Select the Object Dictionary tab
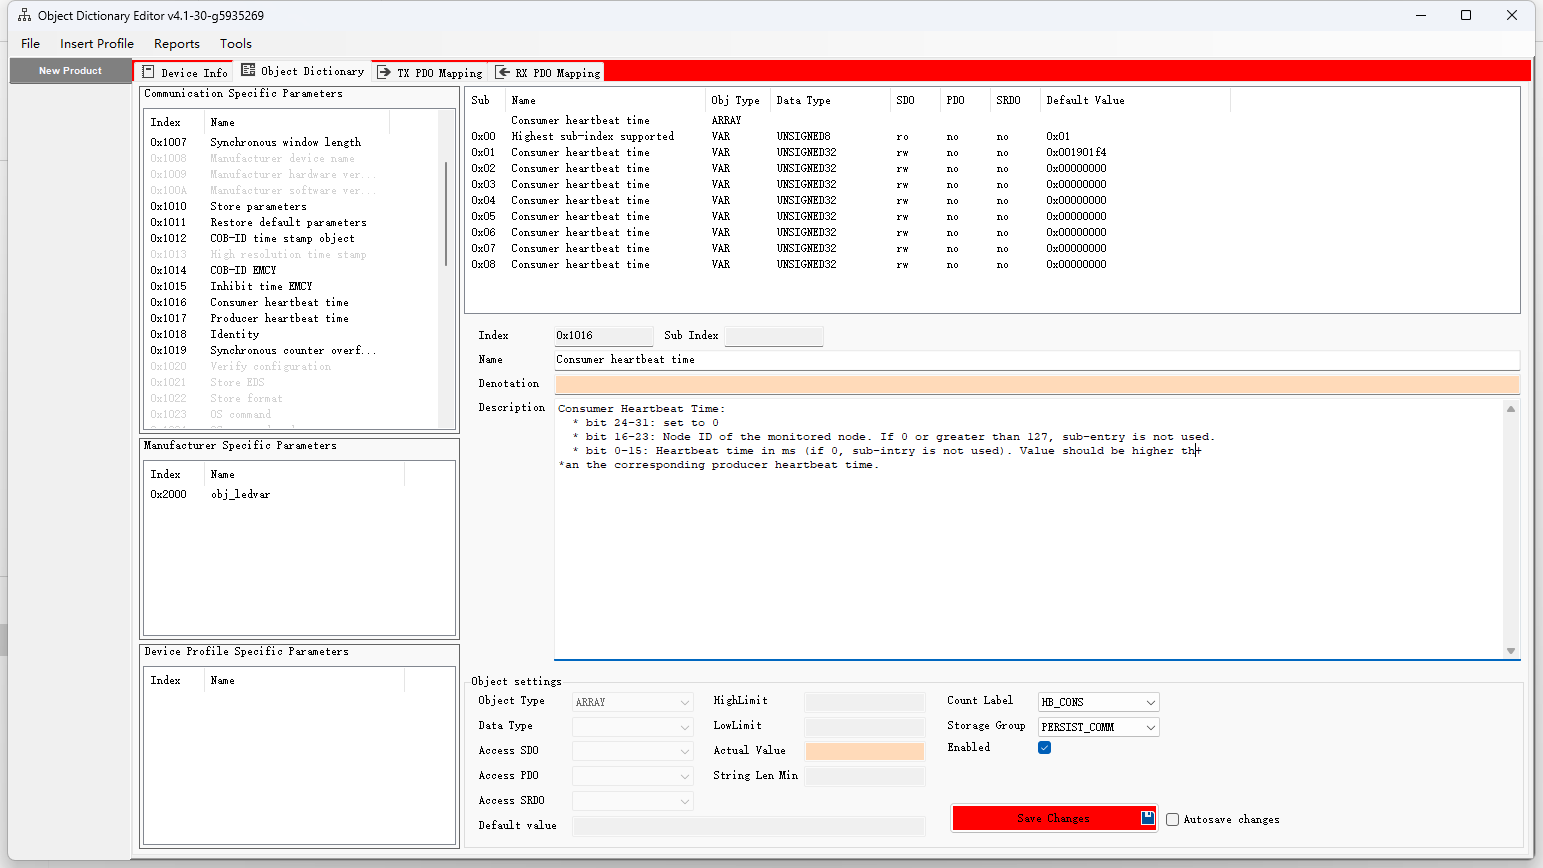 coord(303,71)
